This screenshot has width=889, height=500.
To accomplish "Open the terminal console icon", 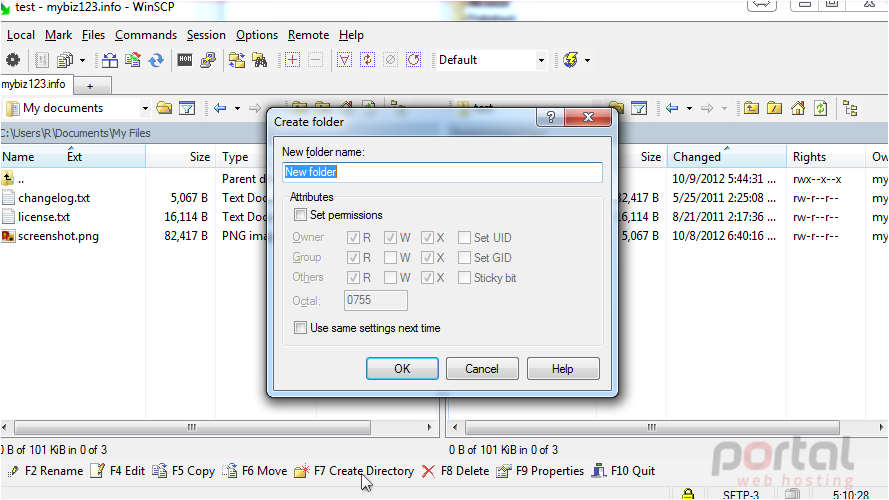I will pyautogui.click(x=185, y=60).
